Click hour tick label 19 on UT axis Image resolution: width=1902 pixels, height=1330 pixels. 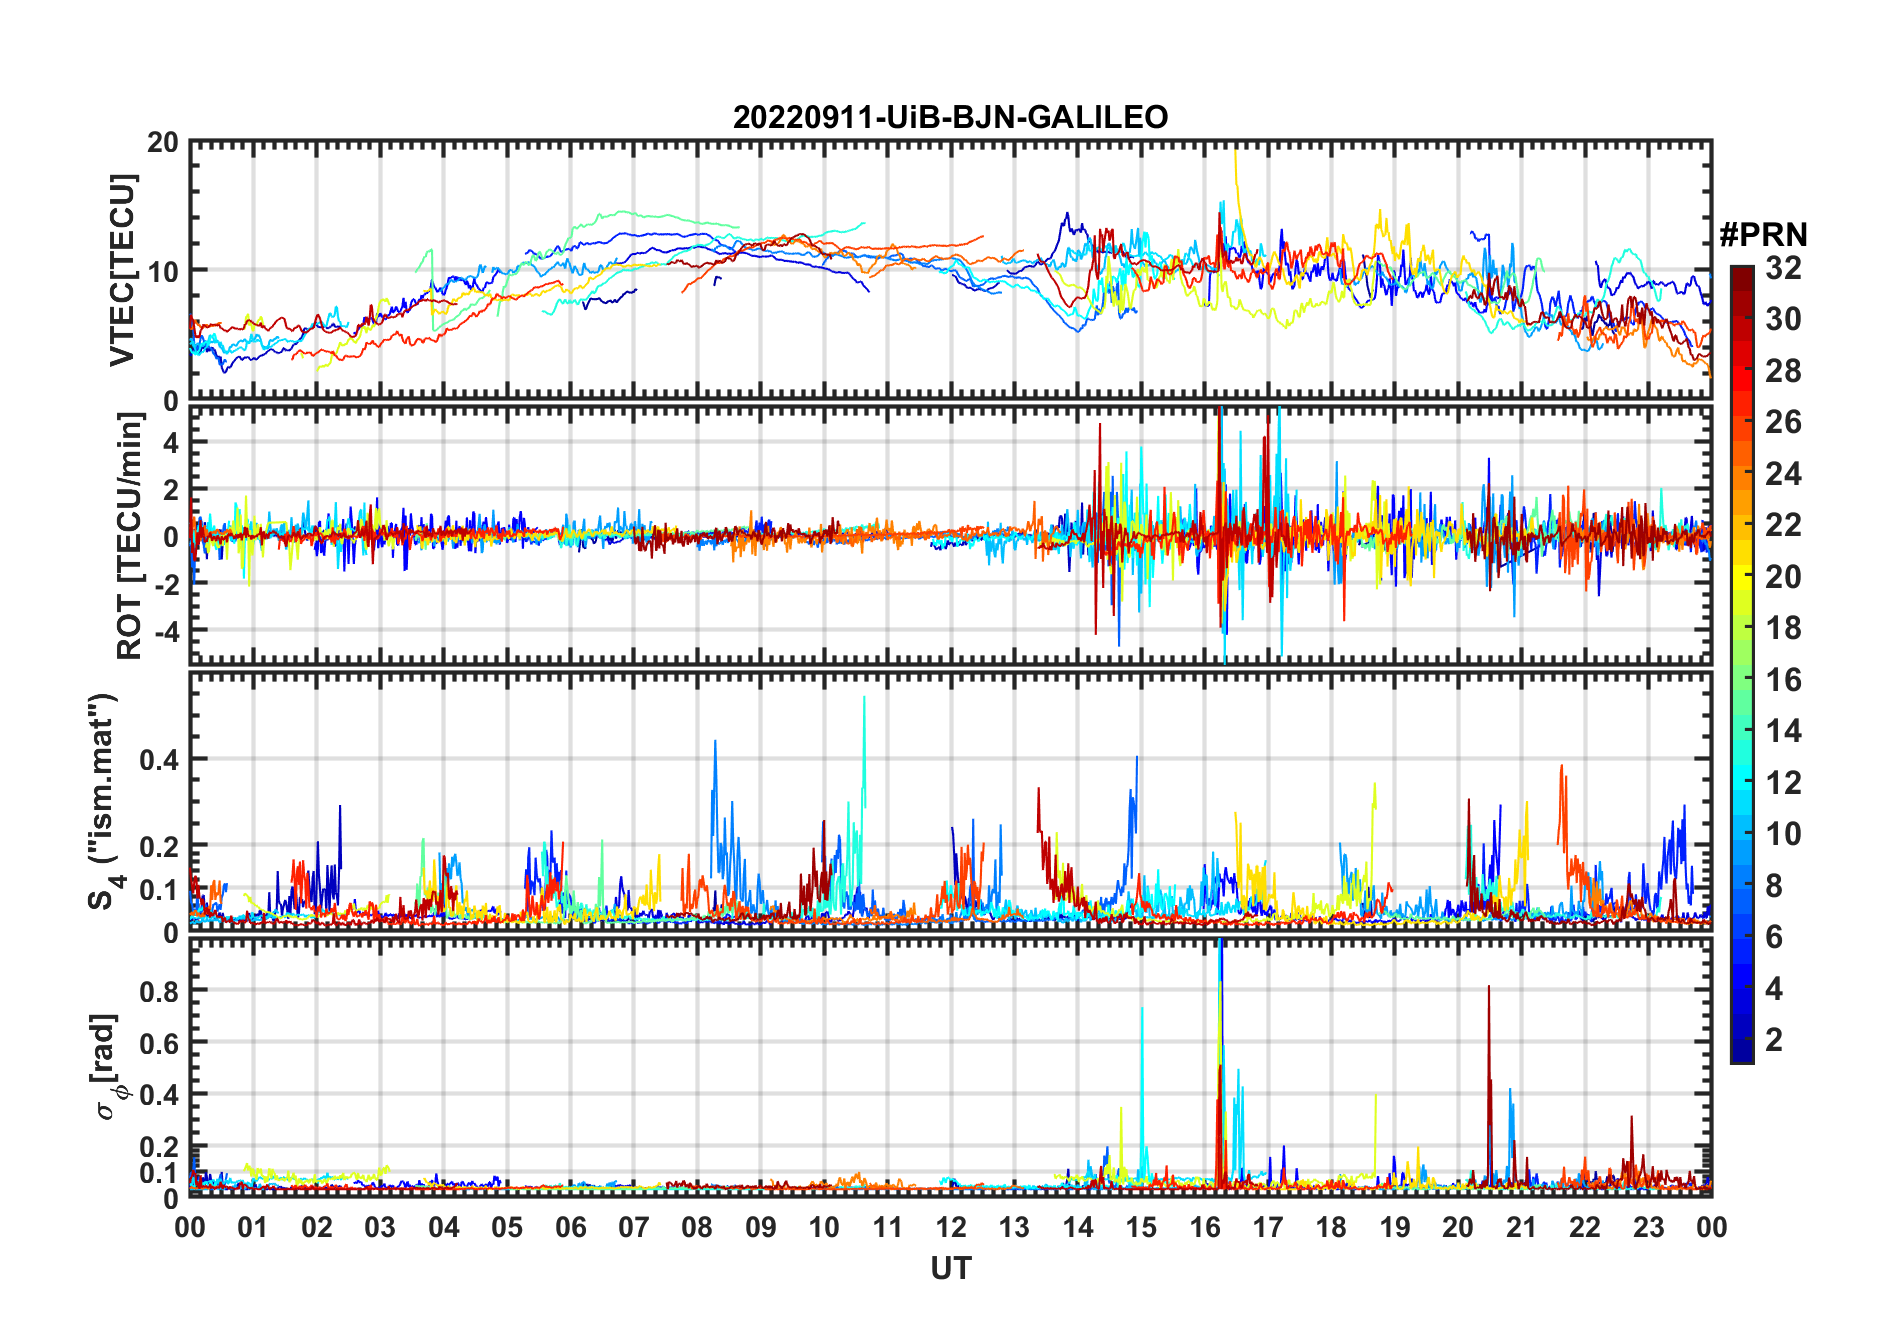[x=1395, y=1227]
